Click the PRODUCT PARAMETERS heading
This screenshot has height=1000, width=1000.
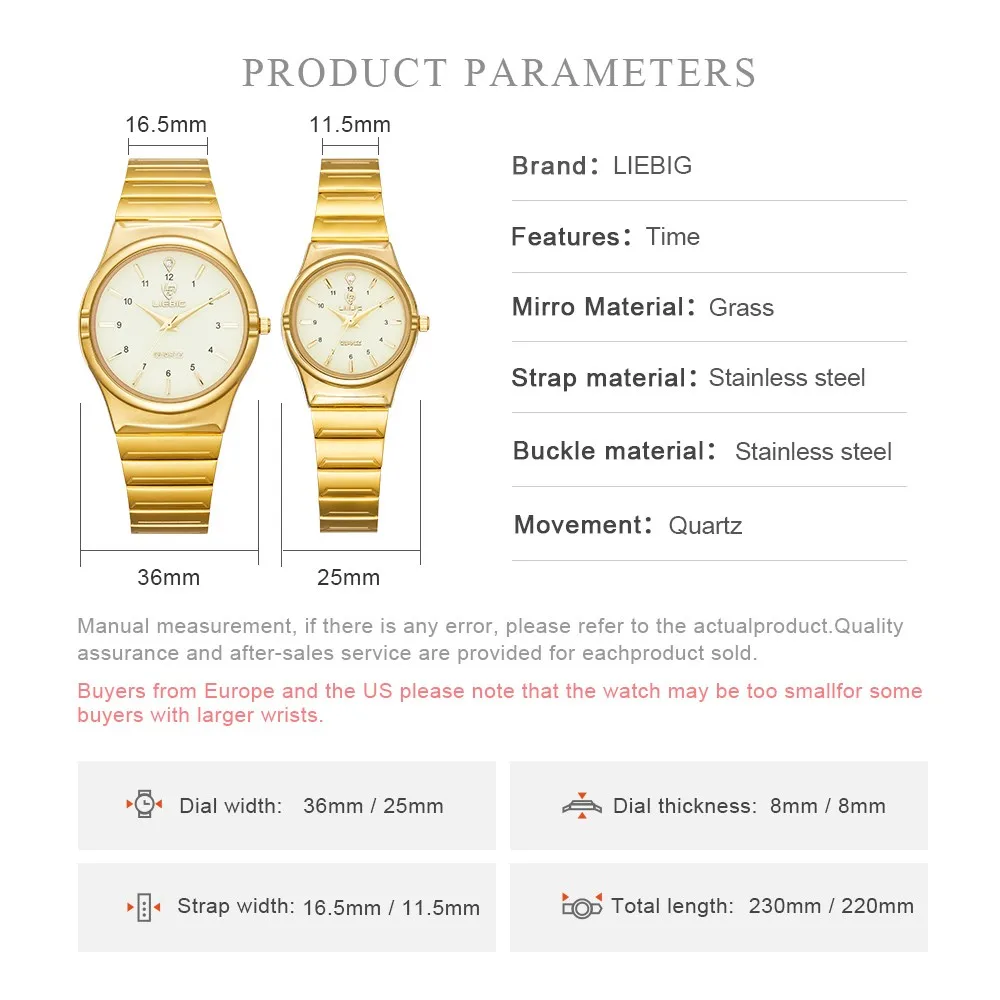click(x=499, y=73)
